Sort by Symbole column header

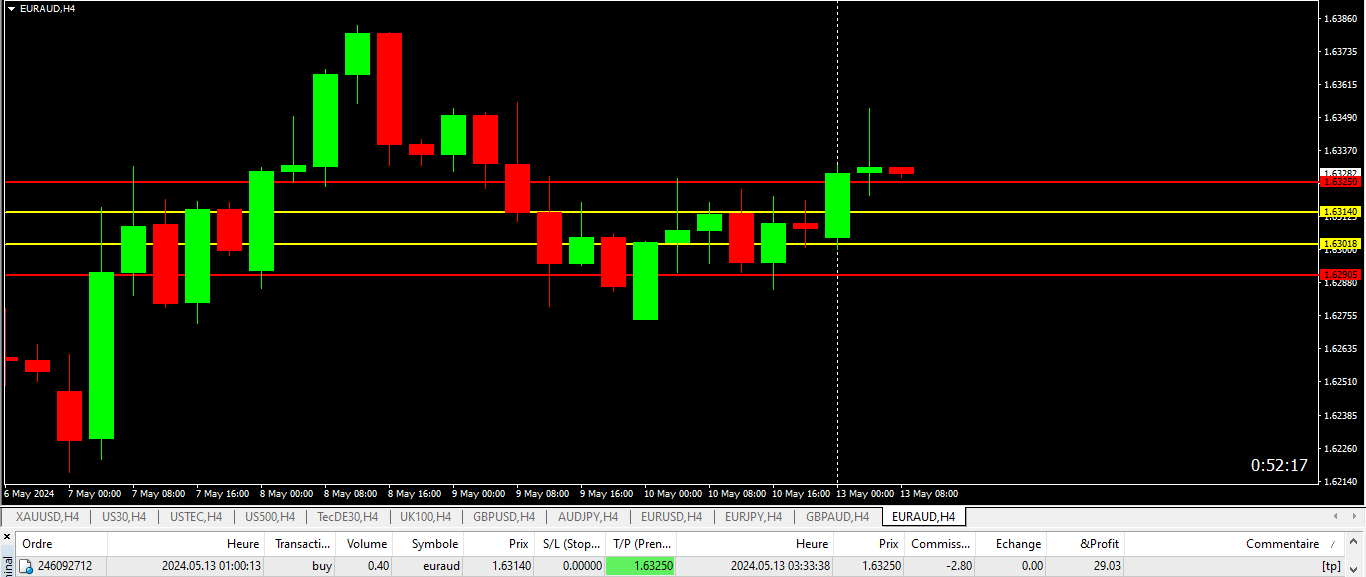pos(428,544)
